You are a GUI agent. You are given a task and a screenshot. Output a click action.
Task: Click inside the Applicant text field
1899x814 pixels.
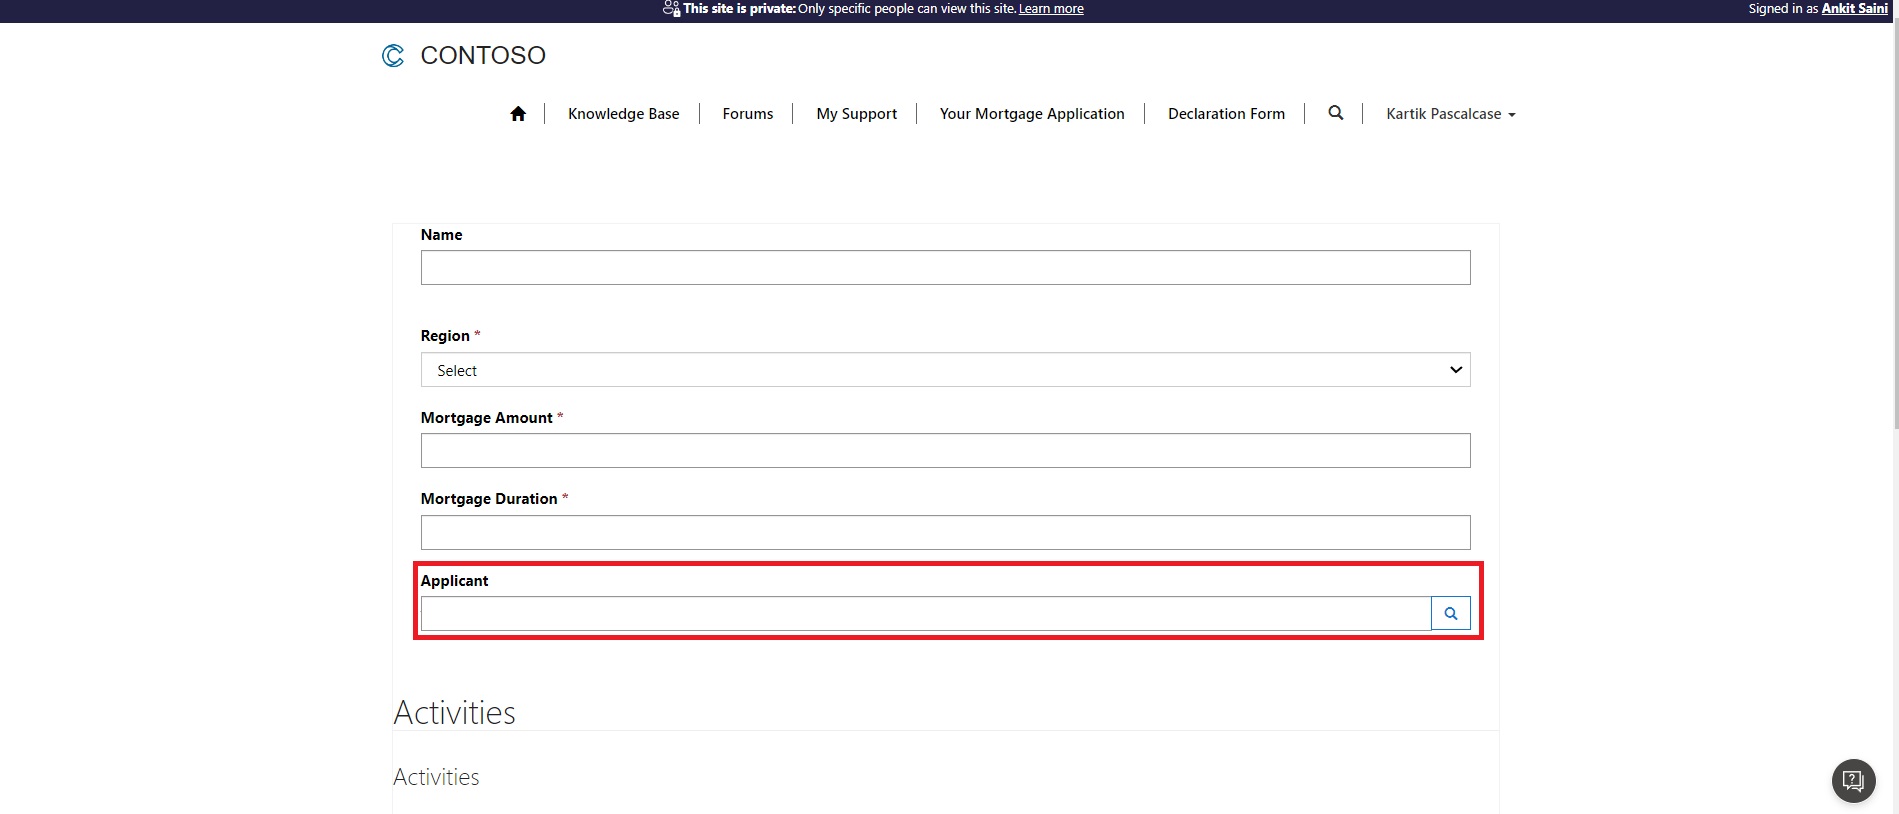(x=925, y=614)
